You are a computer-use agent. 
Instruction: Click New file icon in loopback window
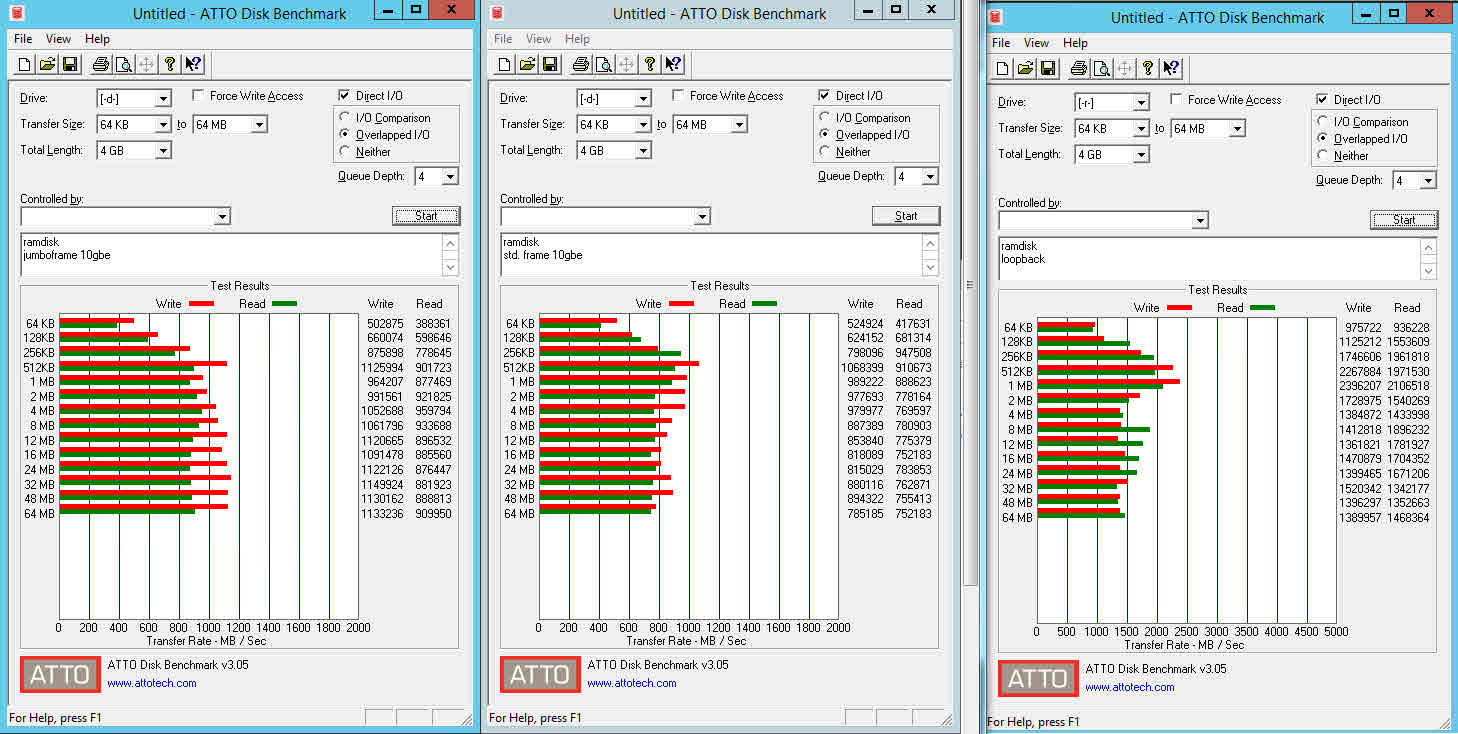coord(1003,69)
